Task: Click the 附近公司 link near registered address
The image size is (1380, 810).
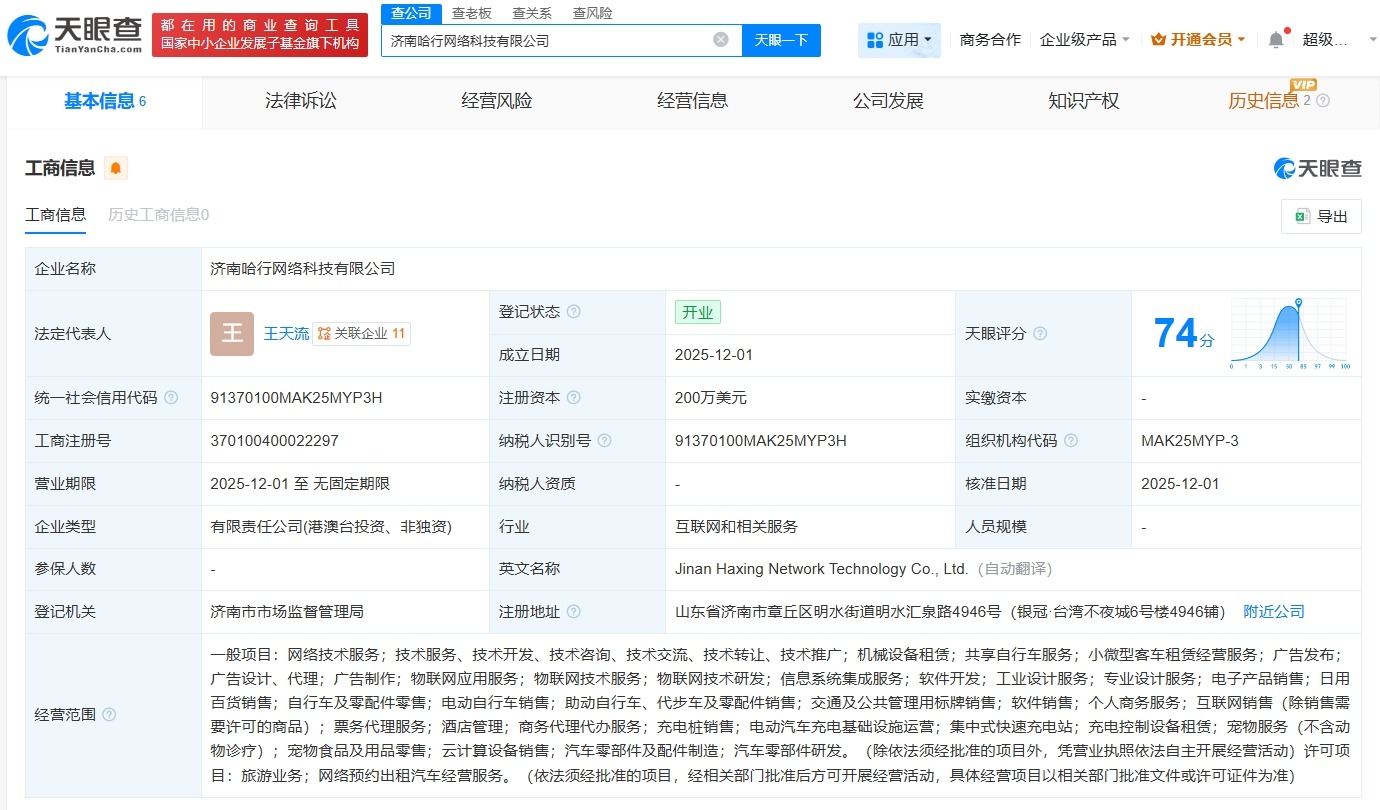Action: pyautogui.click(x=1274, y=611)
